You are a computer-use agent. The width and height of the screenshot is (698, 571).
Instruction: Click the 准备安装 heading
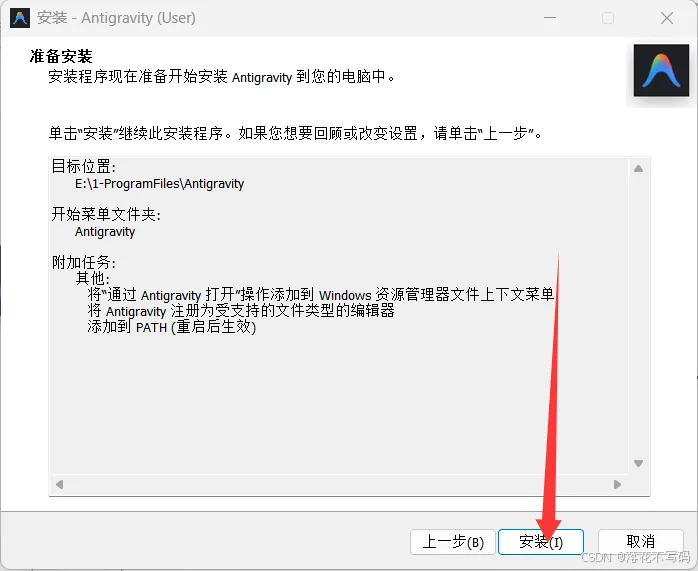point(61,57)
